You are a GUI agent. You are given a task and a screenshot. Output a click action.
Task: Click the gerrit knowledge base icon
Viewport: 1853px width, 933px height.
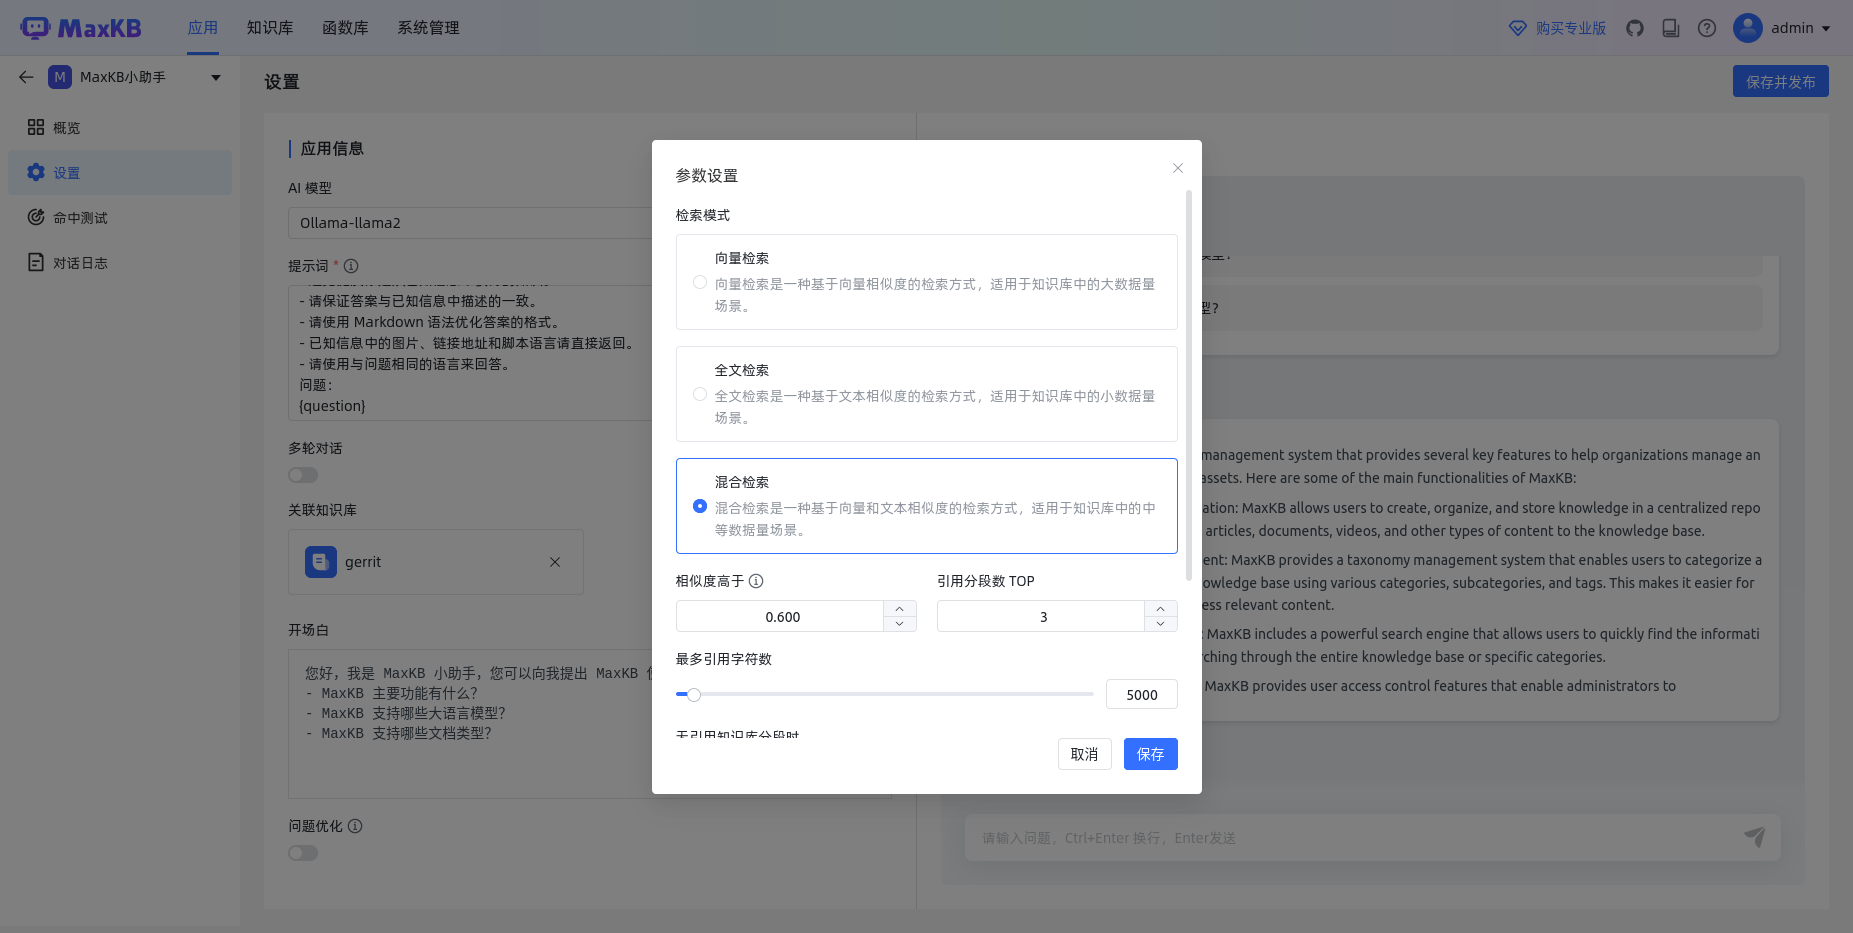tap(321, 562)
